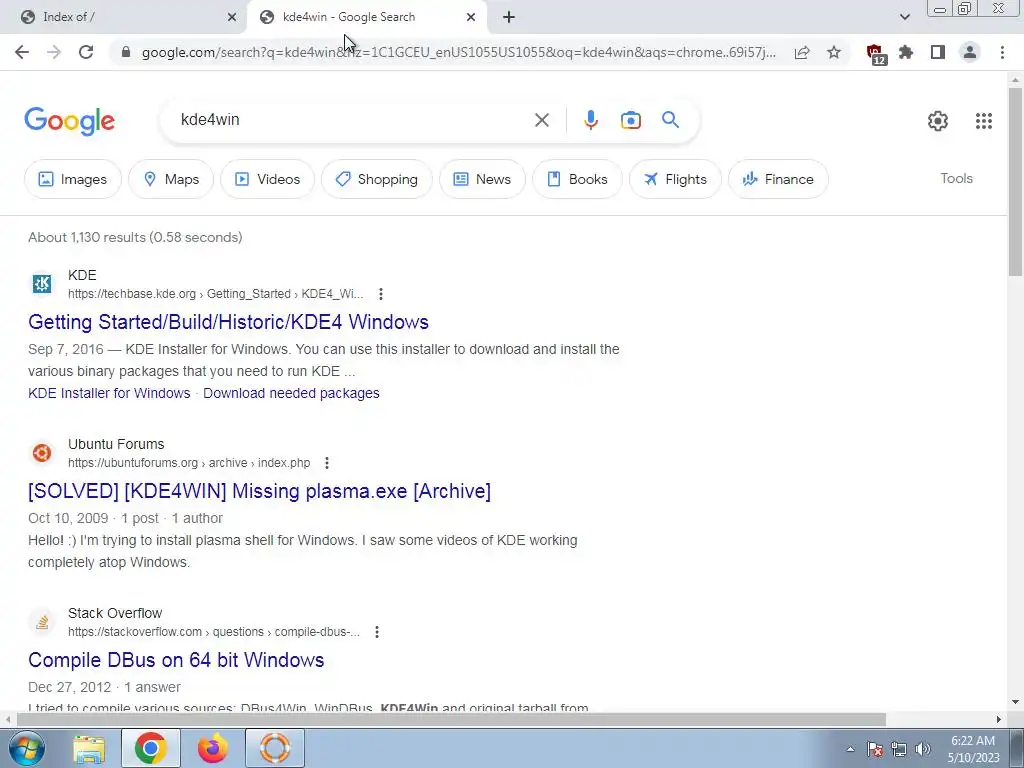Submit search with magnifier icon
The image size is (1024, 768).
[671, 120]
